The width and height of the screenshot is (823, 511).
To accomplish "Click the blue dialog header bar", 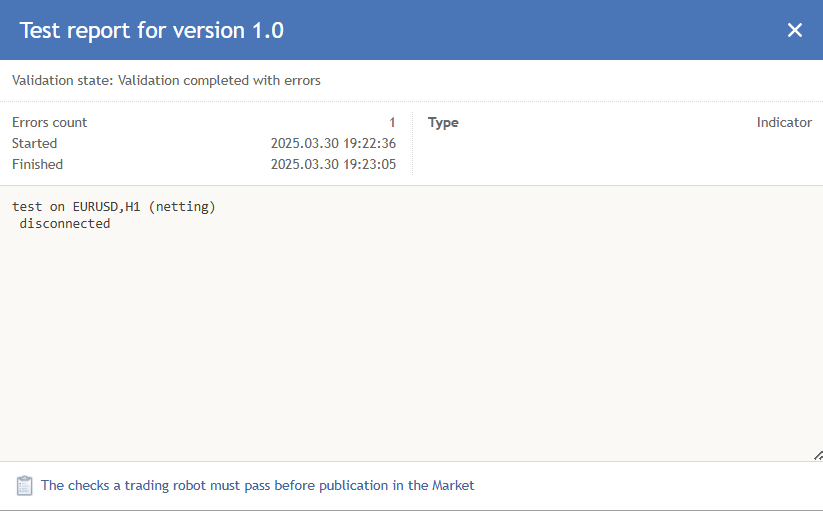I will 412,30.
